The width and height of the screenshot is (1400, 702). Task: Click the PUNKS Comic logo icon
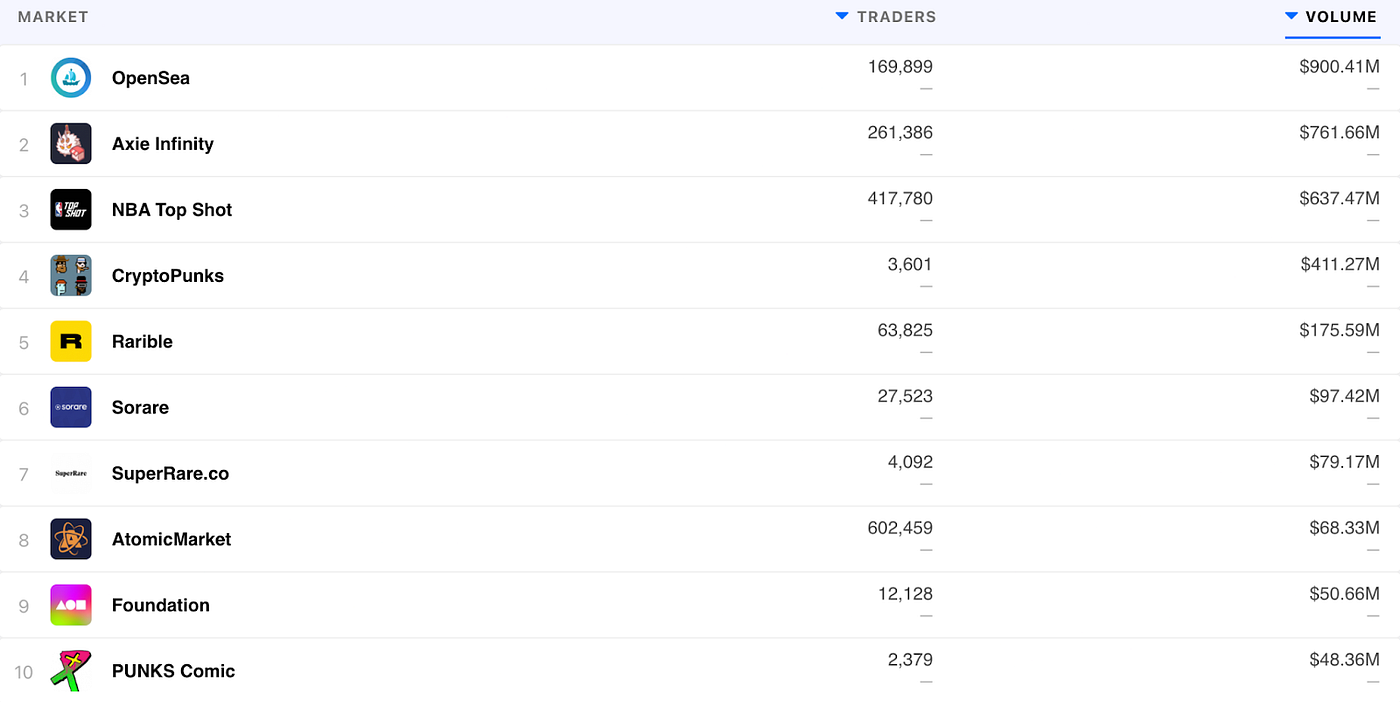[x=71, y=671]
